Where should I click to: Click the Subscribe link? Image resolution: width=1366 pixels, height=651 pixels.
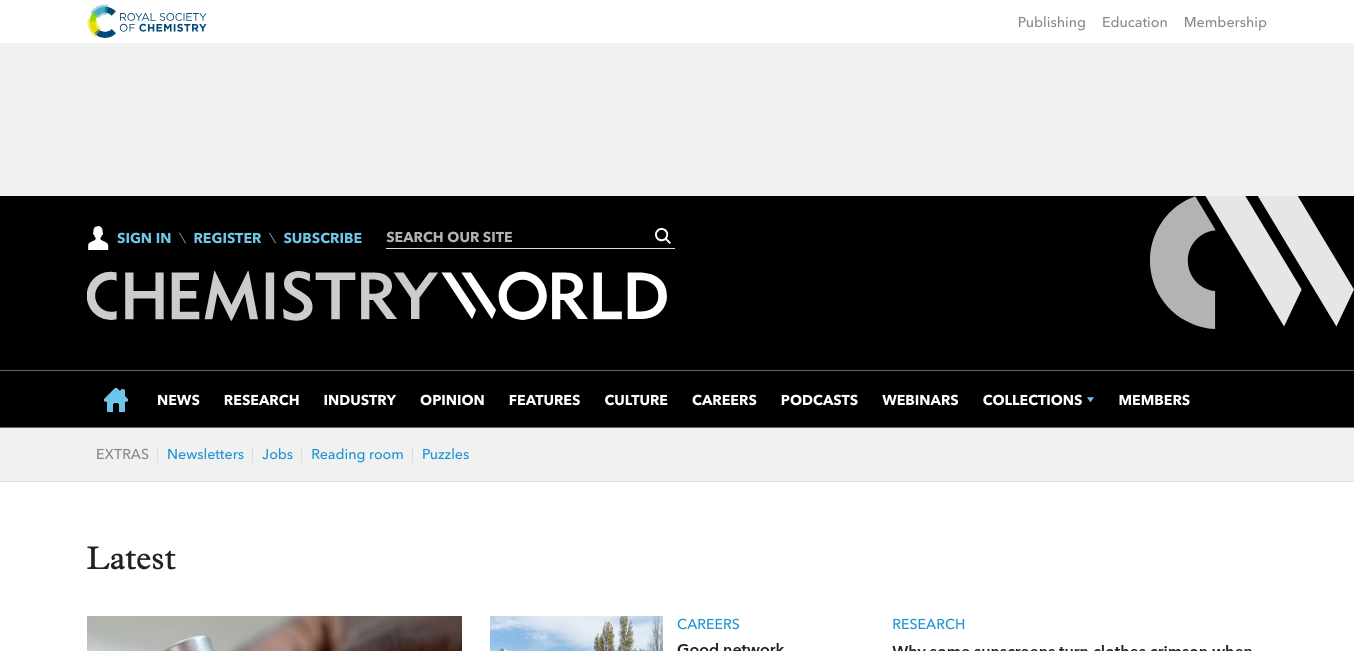point(322,238)
